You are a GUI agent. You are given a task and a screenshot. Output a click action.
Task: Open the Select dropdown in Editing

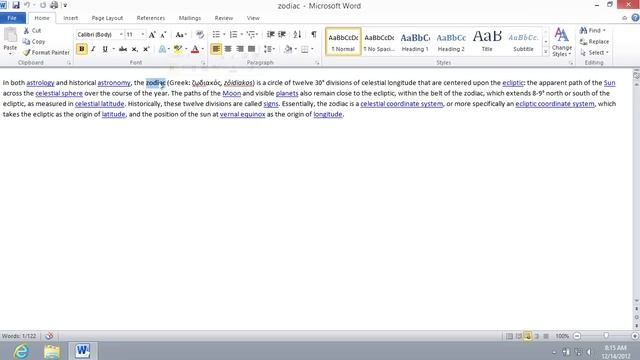594,53
